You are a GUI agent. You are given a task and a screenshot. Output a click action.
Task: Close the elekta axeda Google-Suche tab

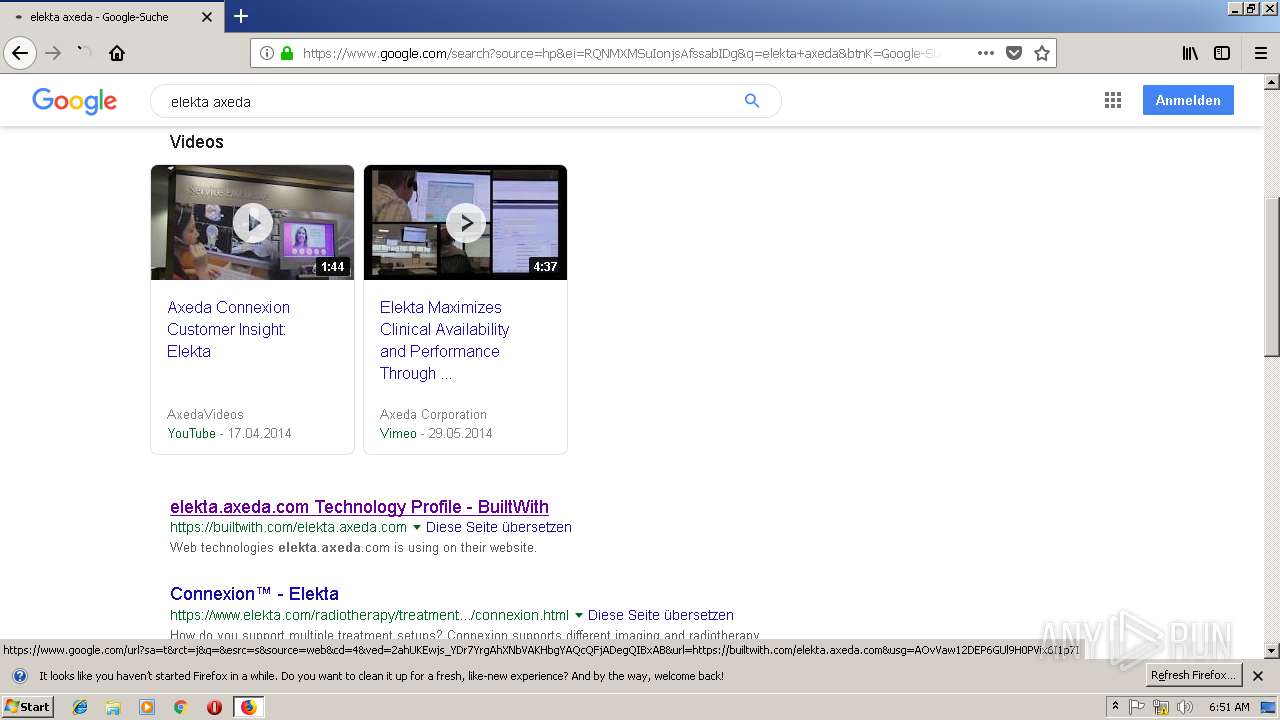[207, 17]
